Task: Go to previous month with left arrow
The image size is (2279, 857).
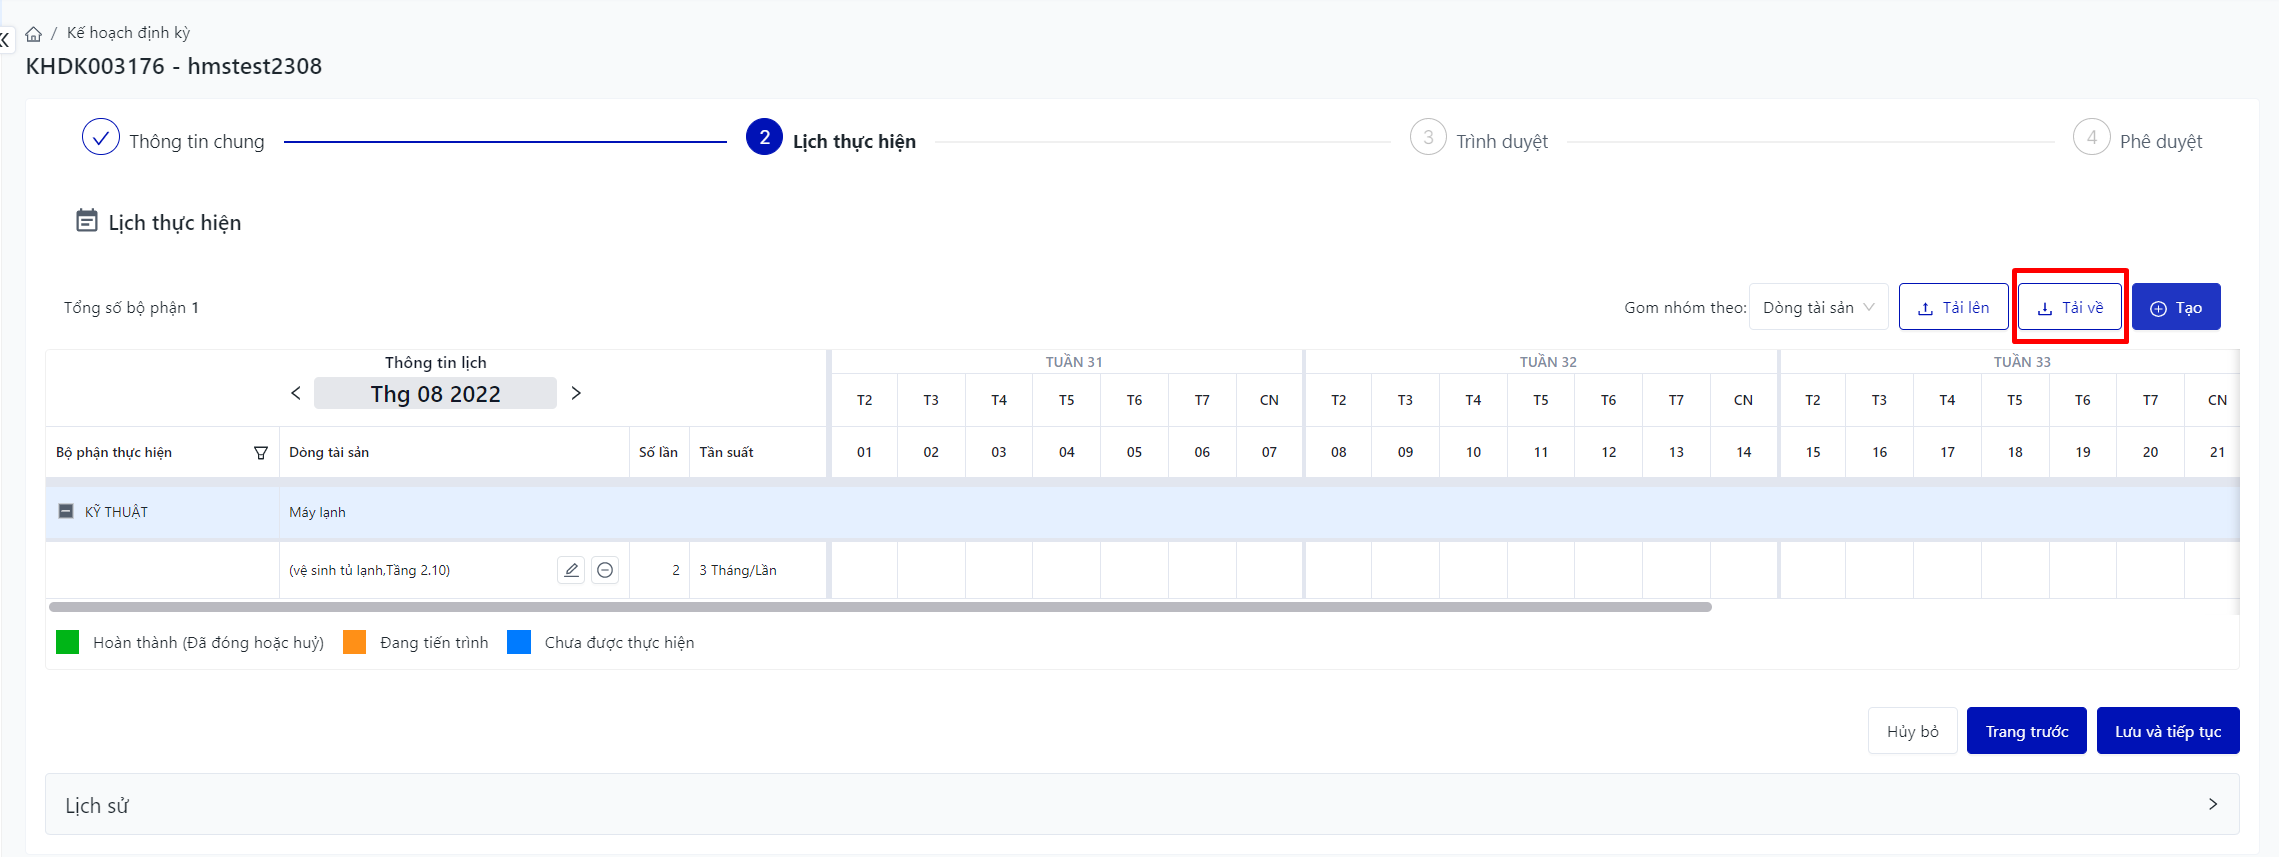Action: coord(296,393)
